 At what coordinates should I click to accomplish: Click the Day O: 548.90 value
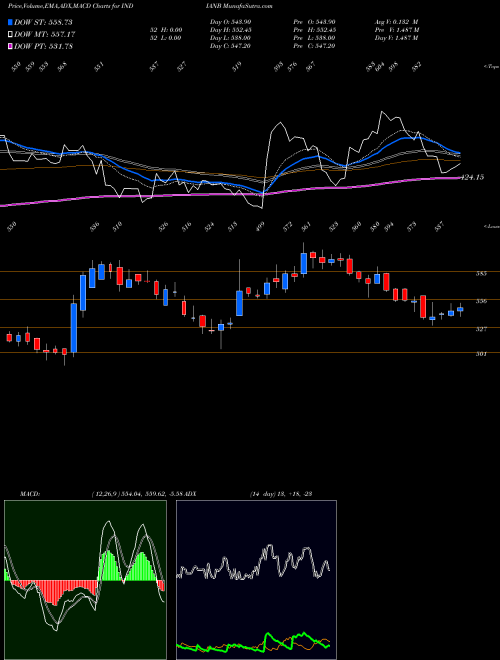[x=230, y=22]
